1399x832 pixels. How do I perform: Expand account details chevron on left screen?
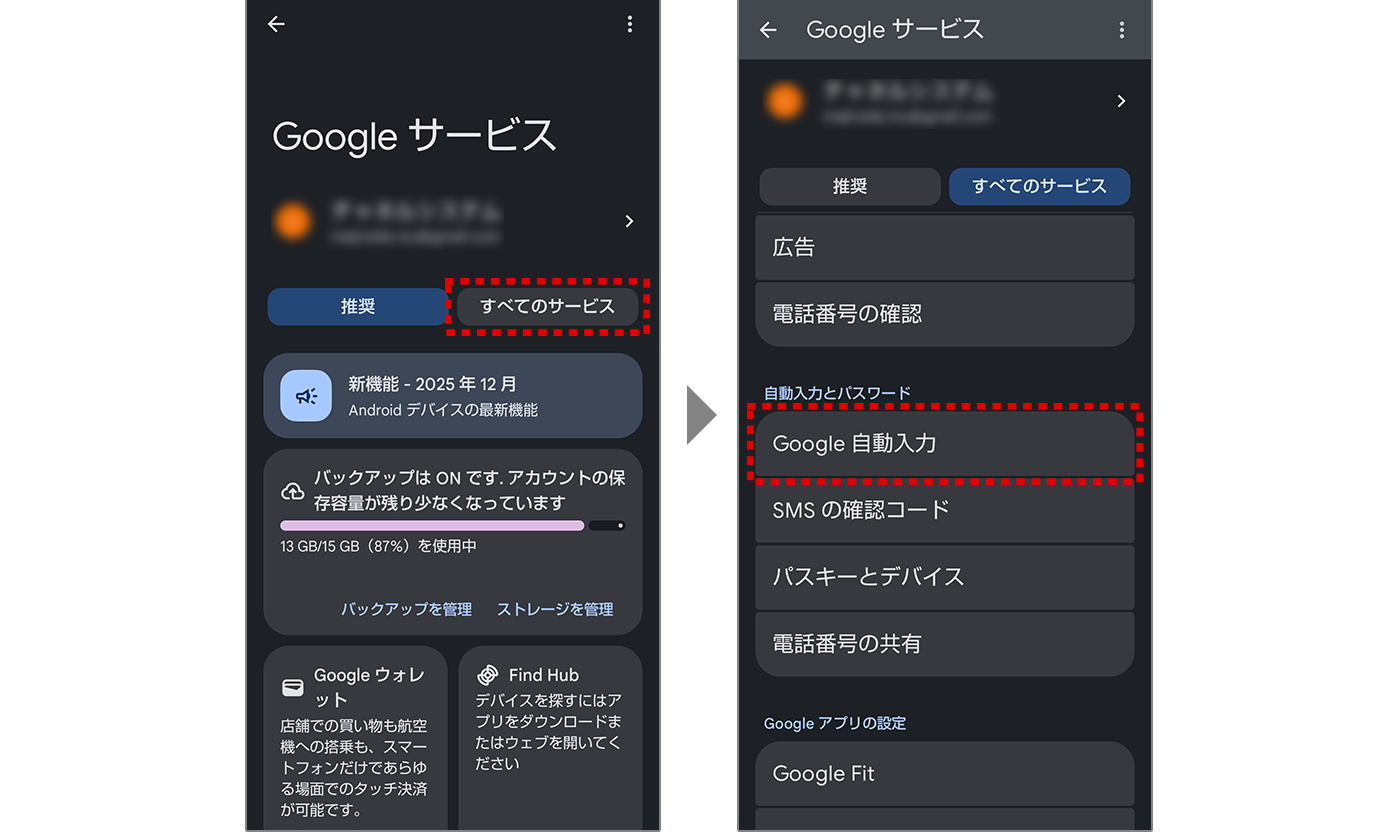629,221
